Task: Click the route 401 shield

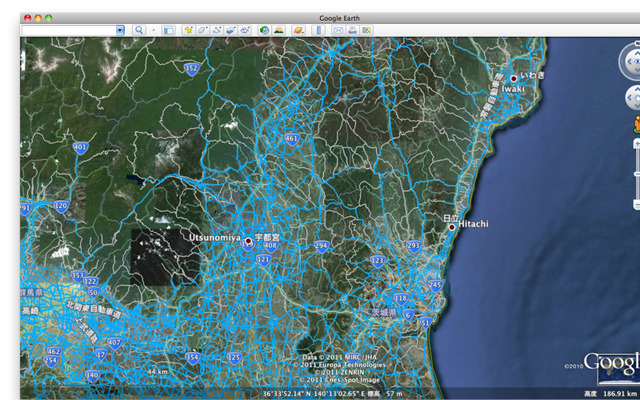Action: pos(81,148)
